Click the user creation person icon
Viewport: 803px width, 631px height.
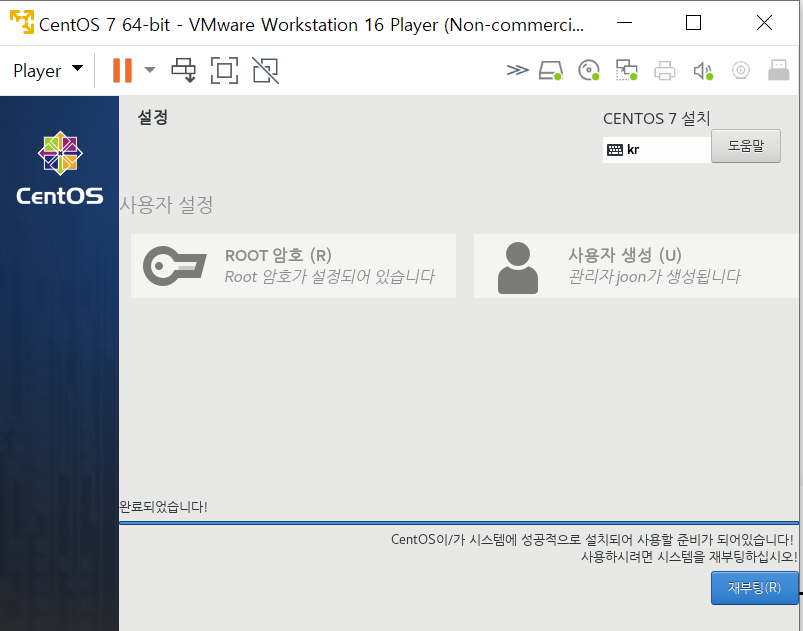(x=518, y=267)
